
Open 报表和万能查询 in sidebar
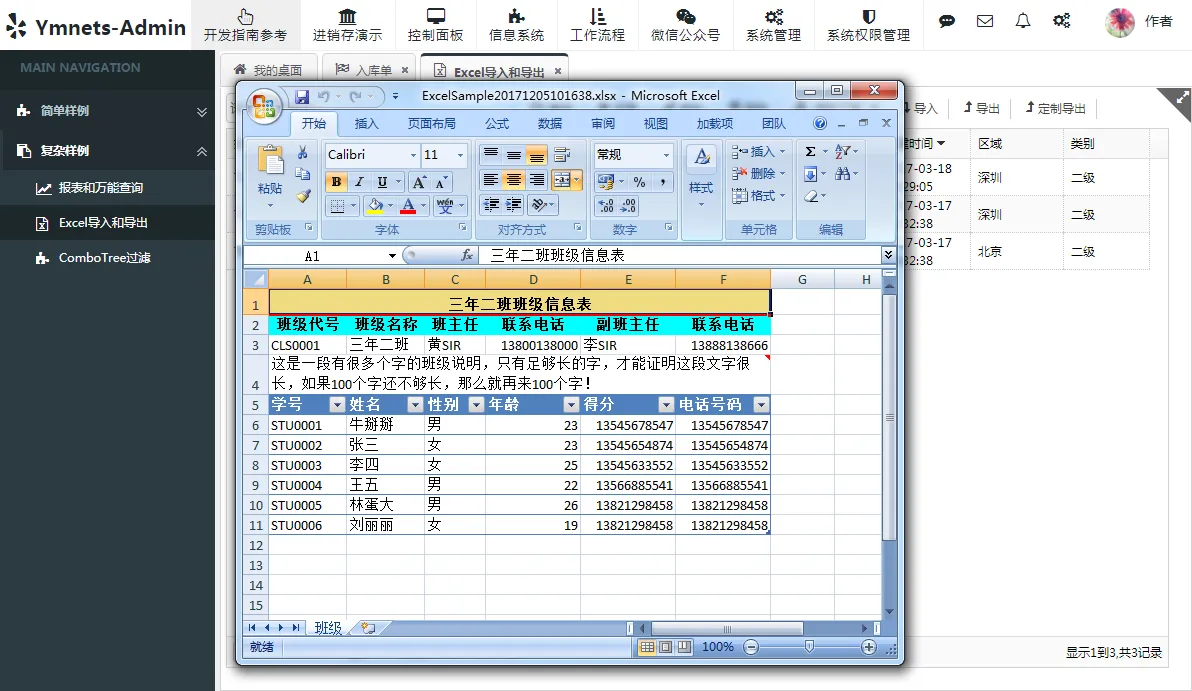click(x=101, y=188)
